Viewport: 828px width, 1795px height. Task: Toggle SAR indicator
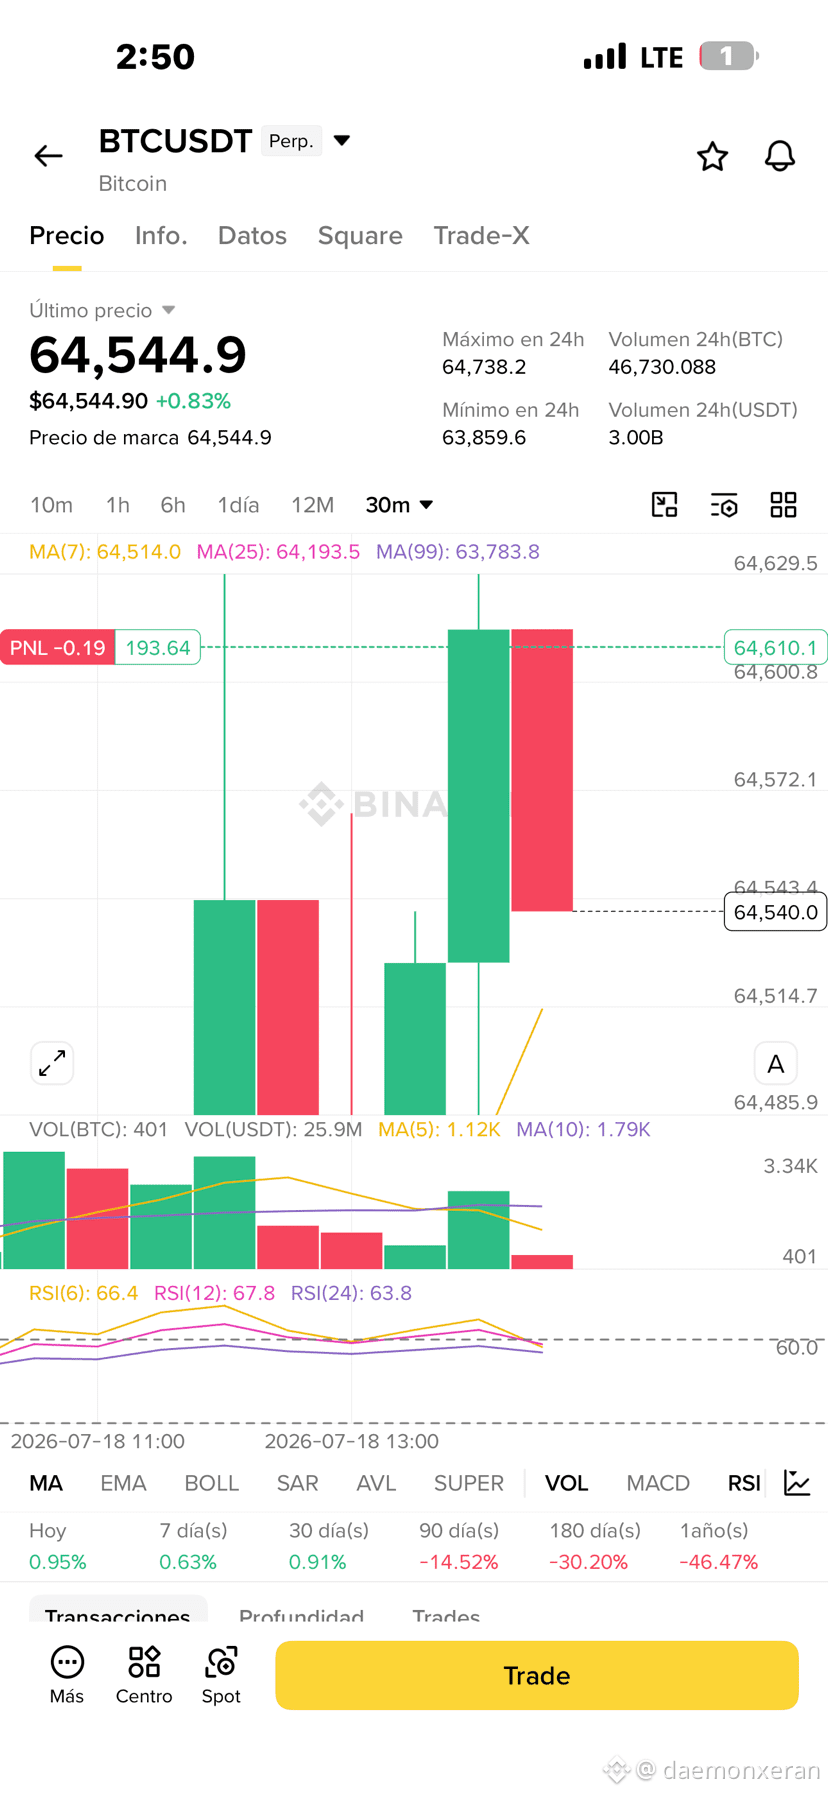pos(298,1483)
